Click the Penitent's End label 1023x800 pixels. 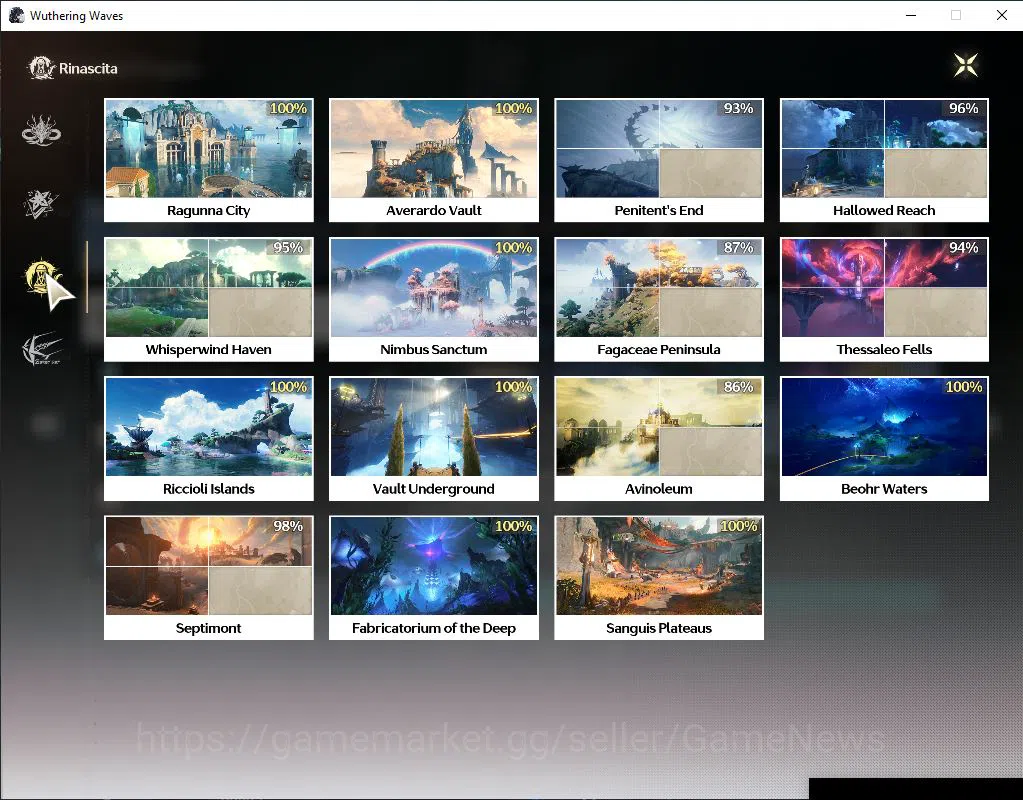[x=659, y=210]
